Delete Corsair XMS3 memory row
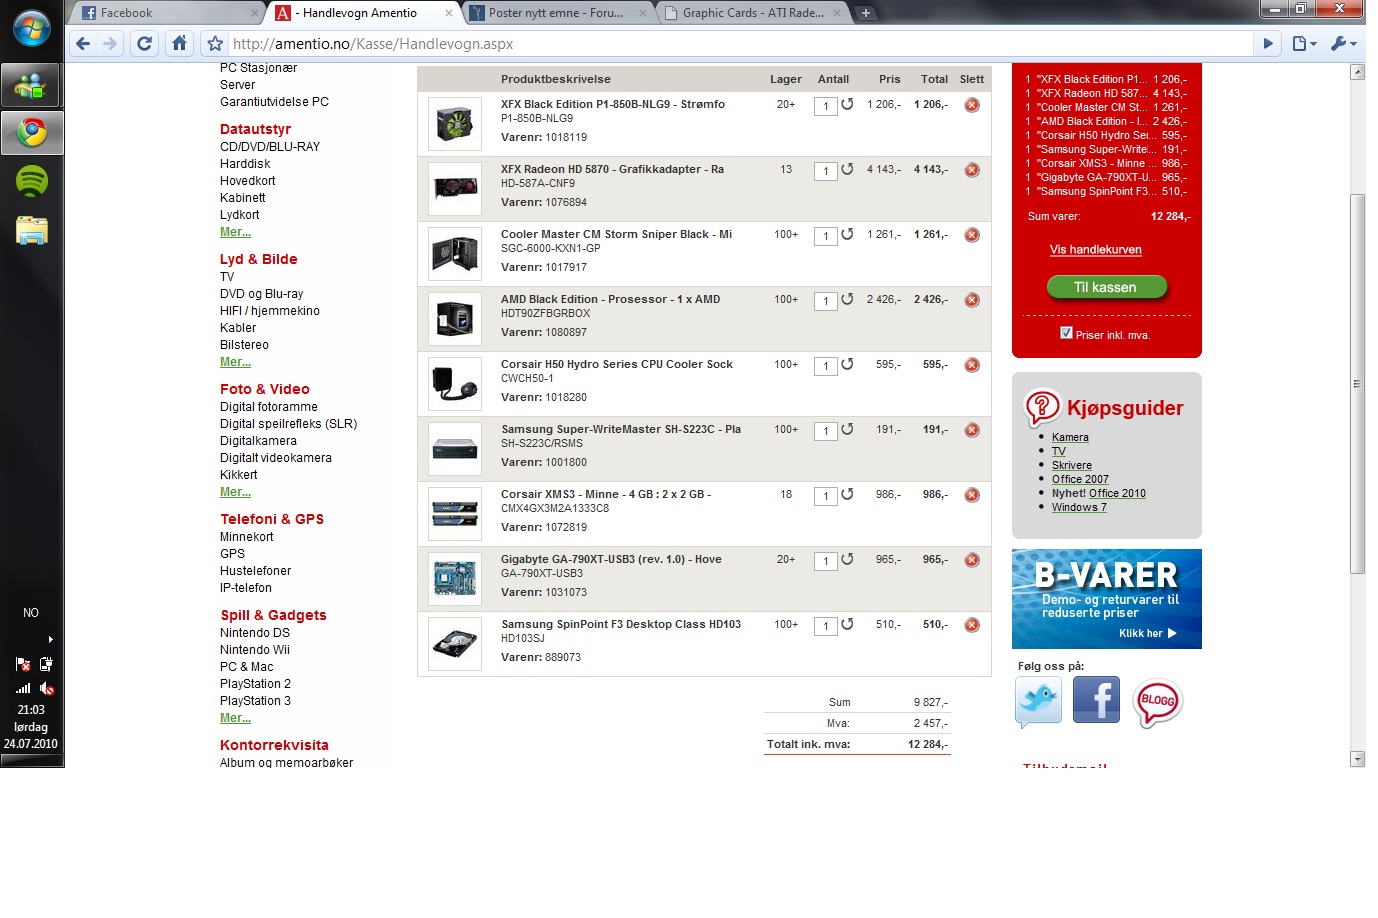The height and width of the screenshot is (918, 1378). pyautogui.click(x=971, y=495)
